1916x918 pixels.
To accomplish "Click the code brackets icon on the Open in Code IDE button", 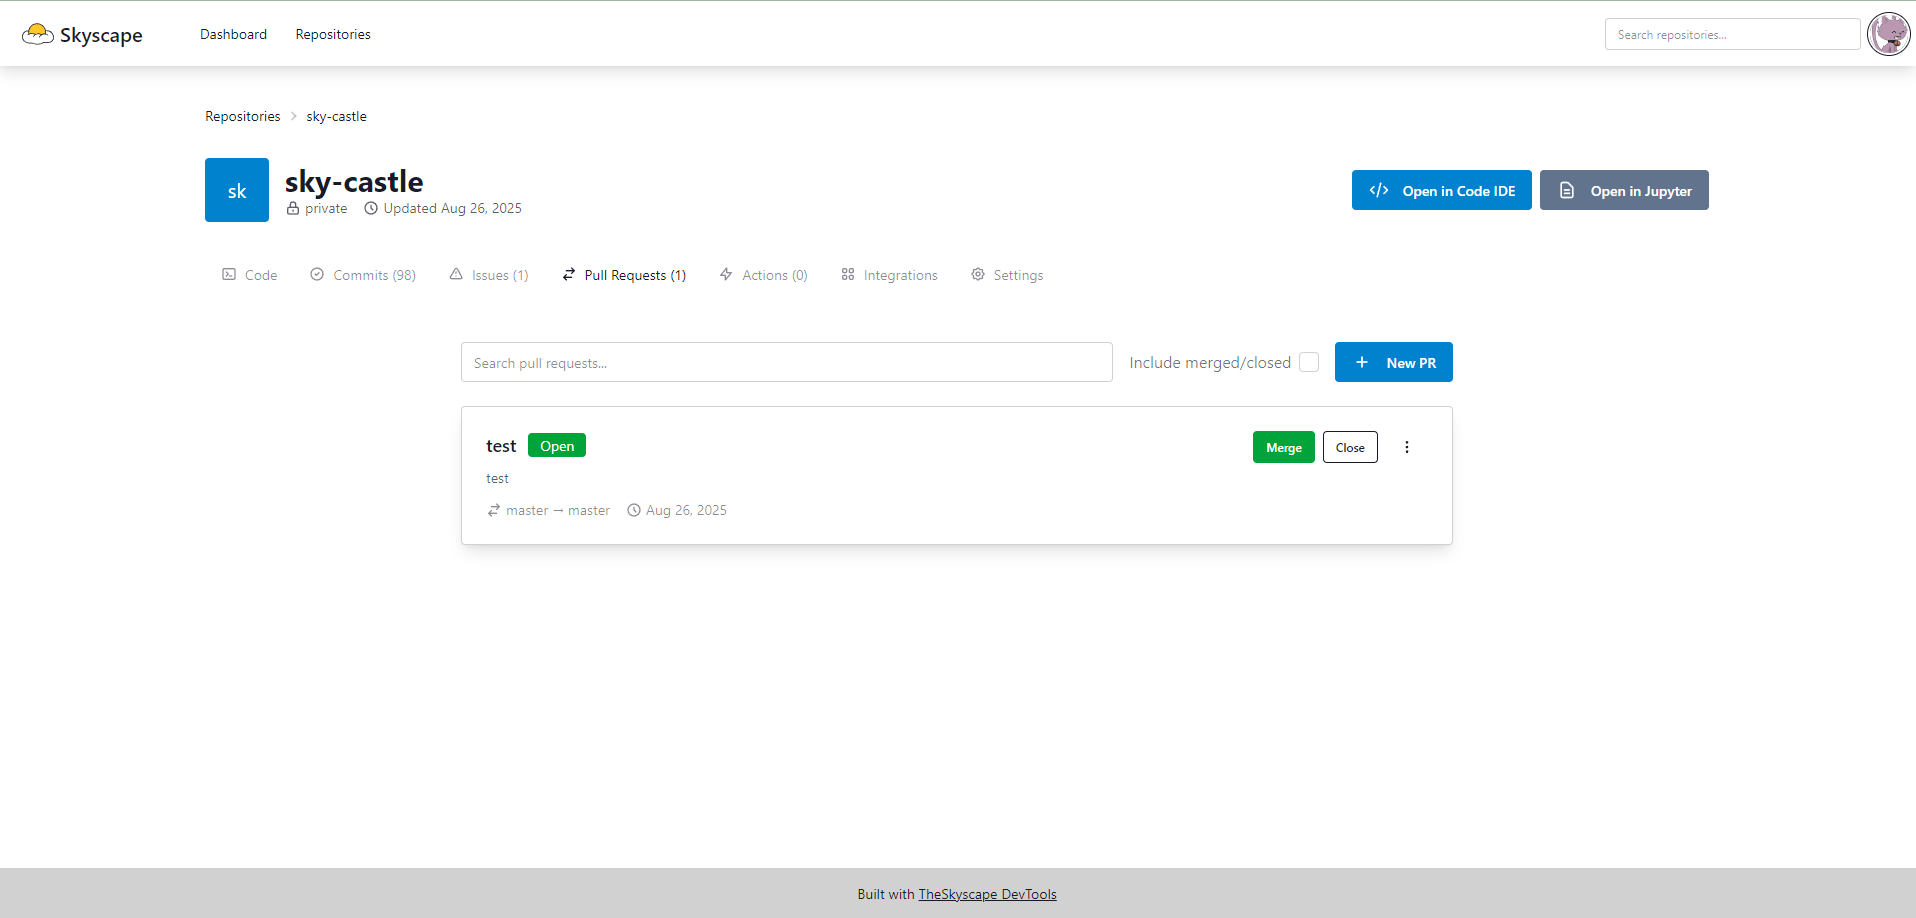I will pyautogui.click(x=1379, y=190).
